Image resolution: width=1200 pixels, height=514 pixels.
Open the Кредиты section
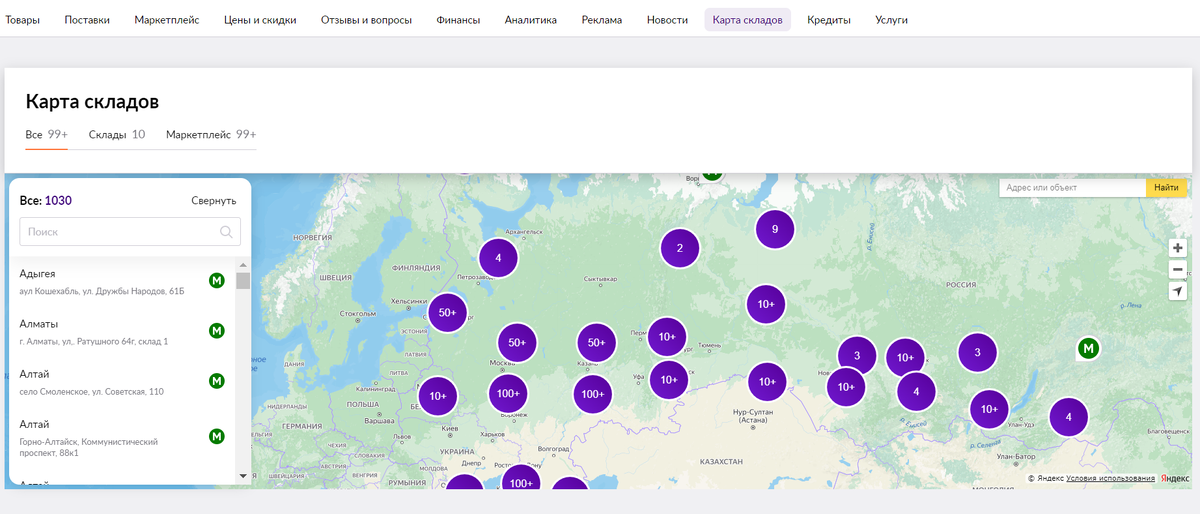pos(829,20)
